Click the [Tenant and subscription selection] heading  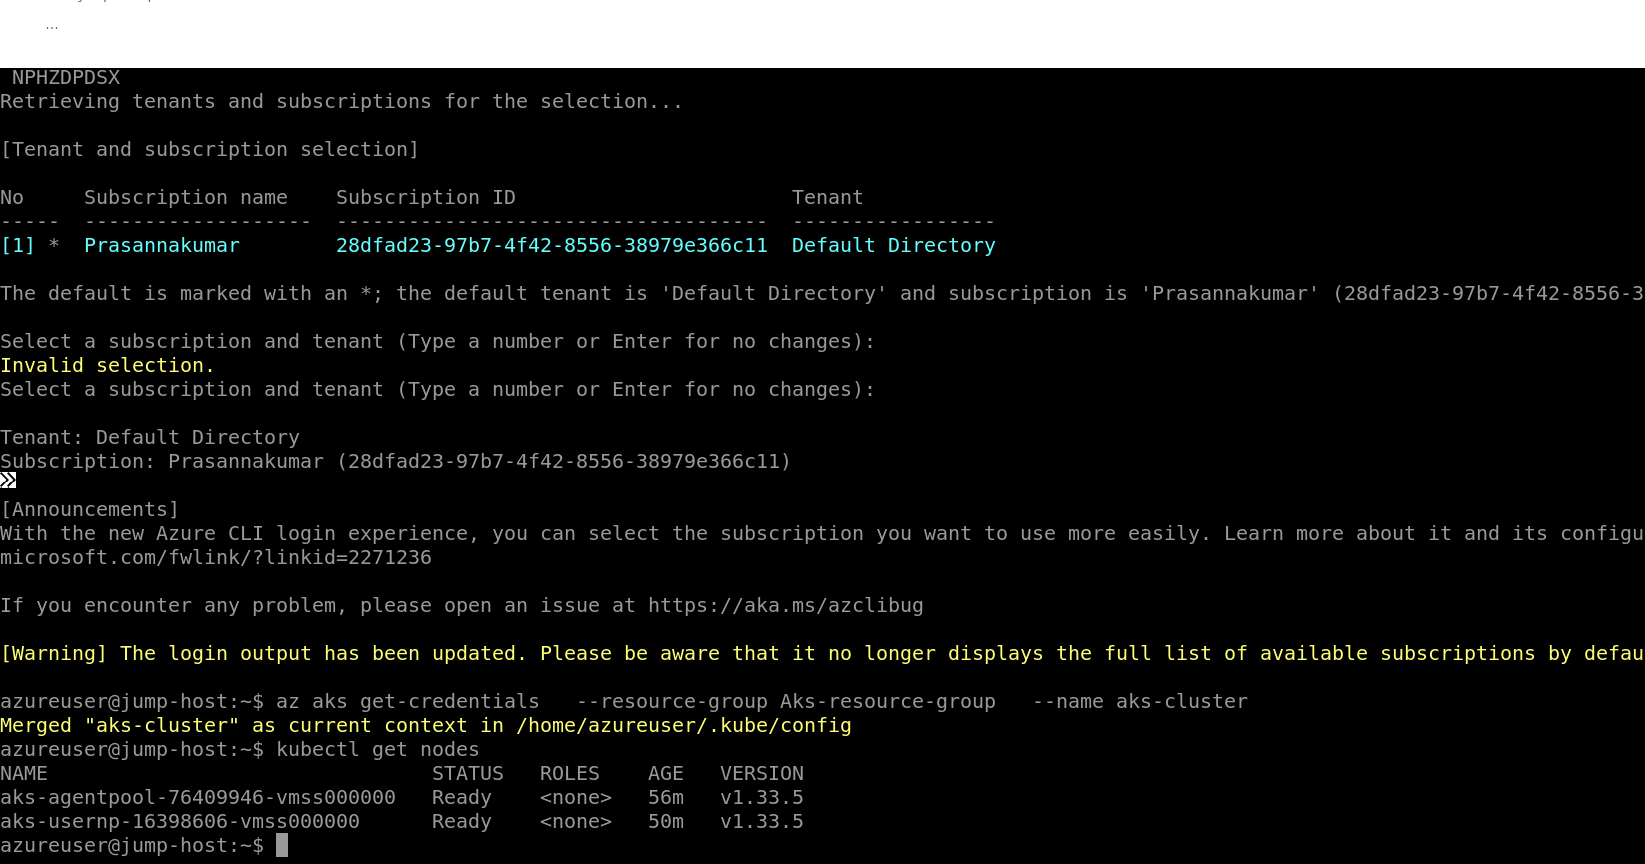[x=210, y=149]
